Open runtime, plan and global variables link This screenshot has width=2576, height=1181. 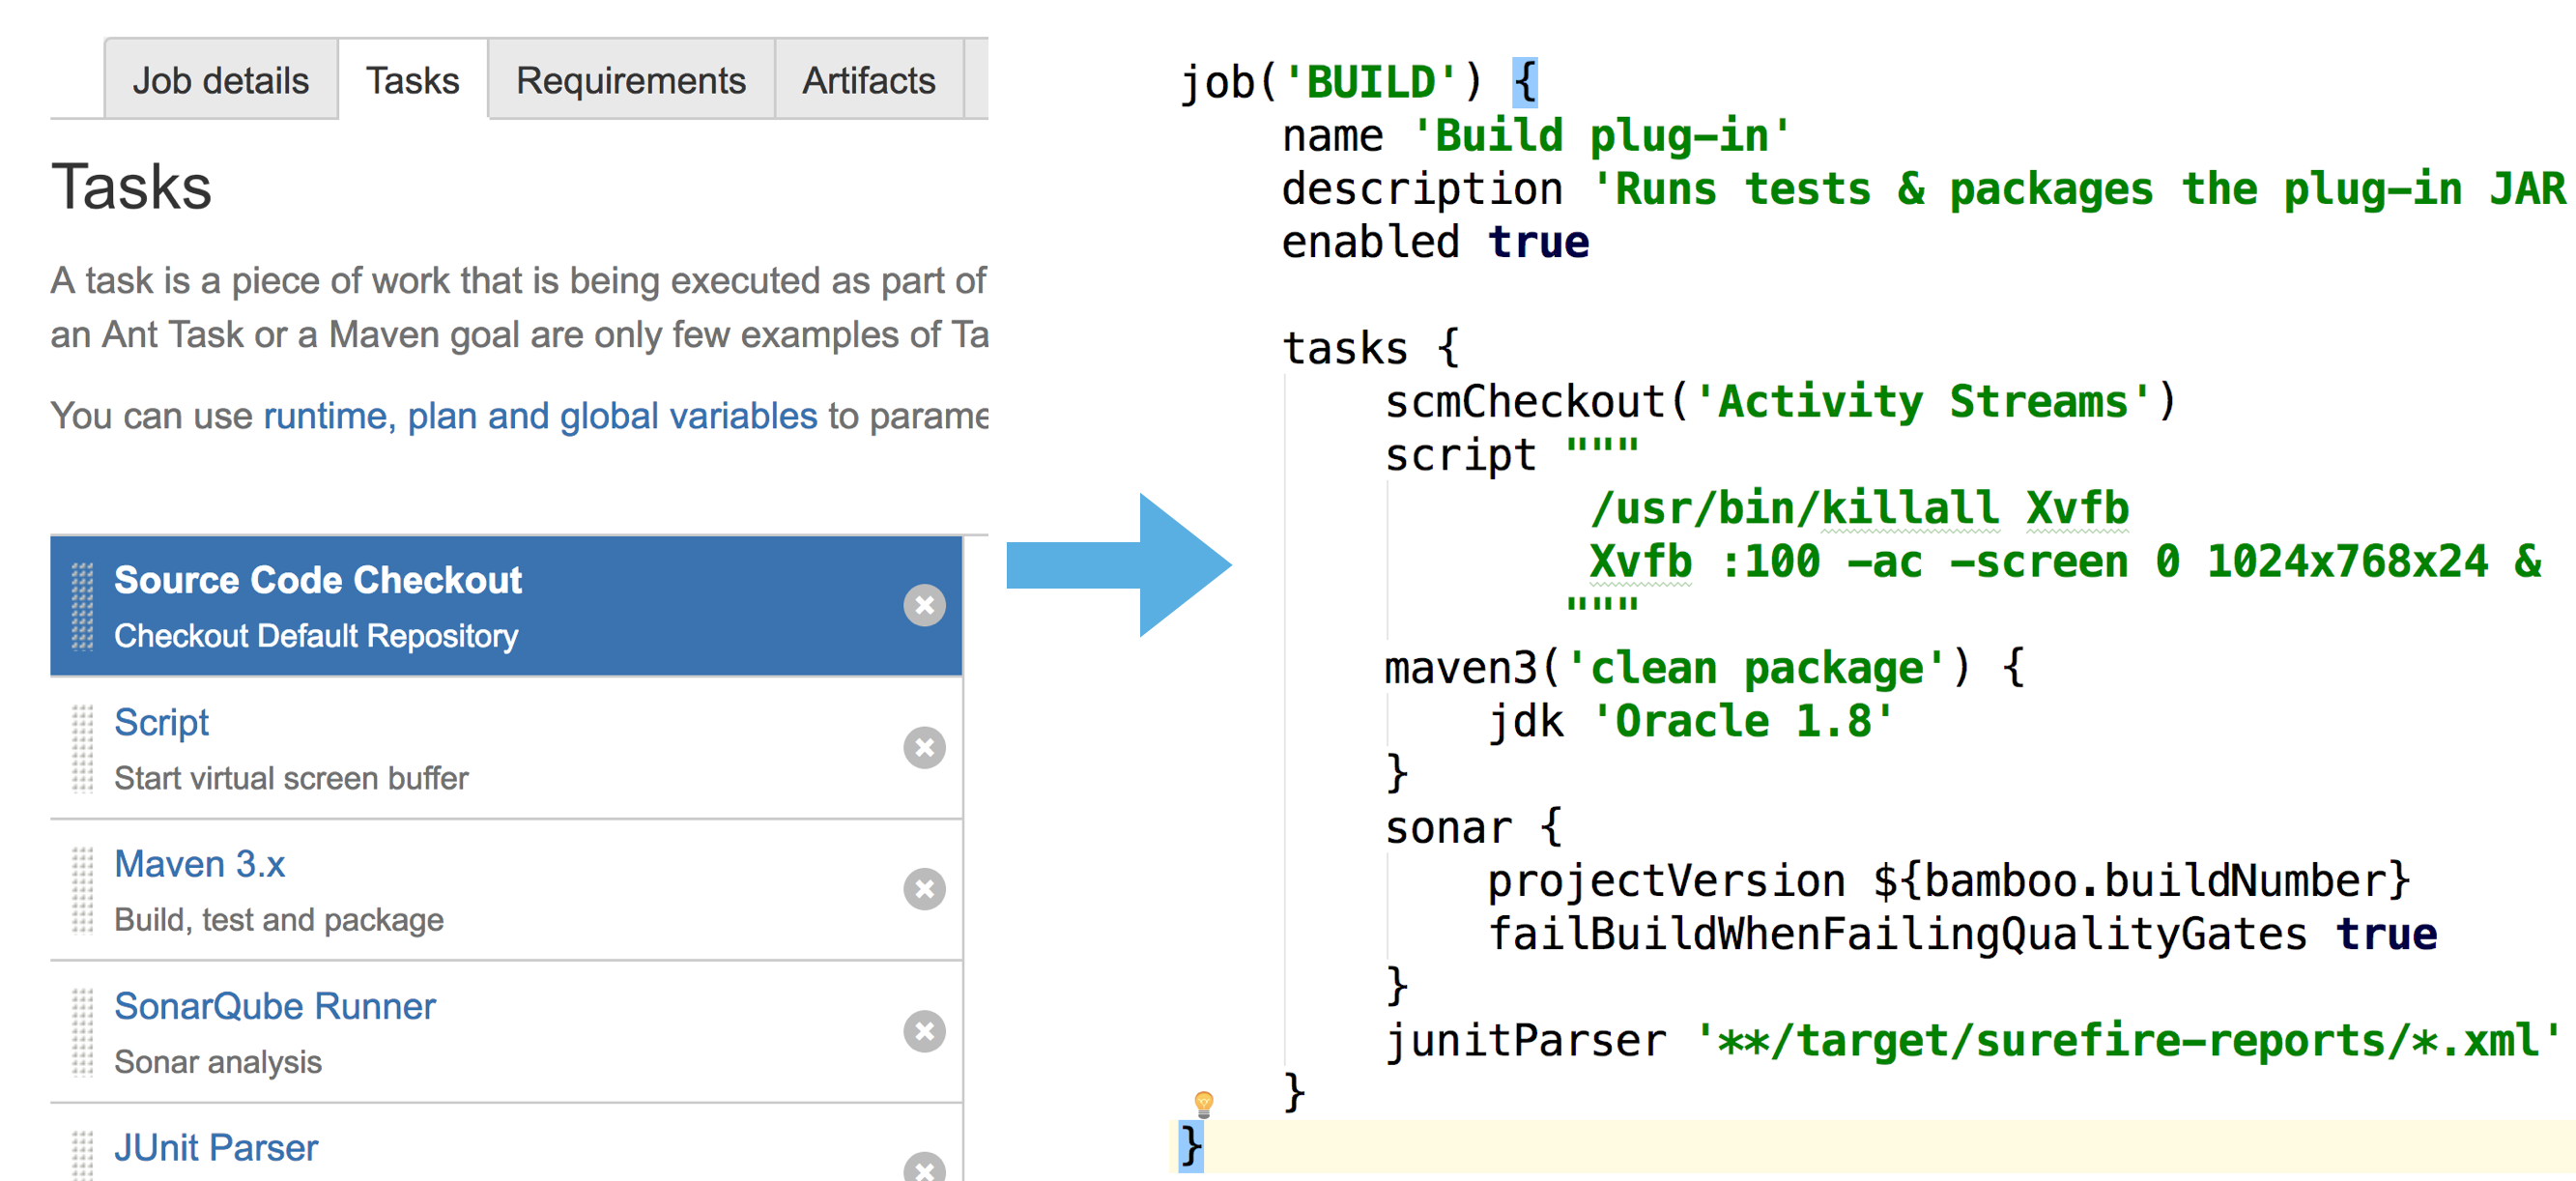pos(540,416)
